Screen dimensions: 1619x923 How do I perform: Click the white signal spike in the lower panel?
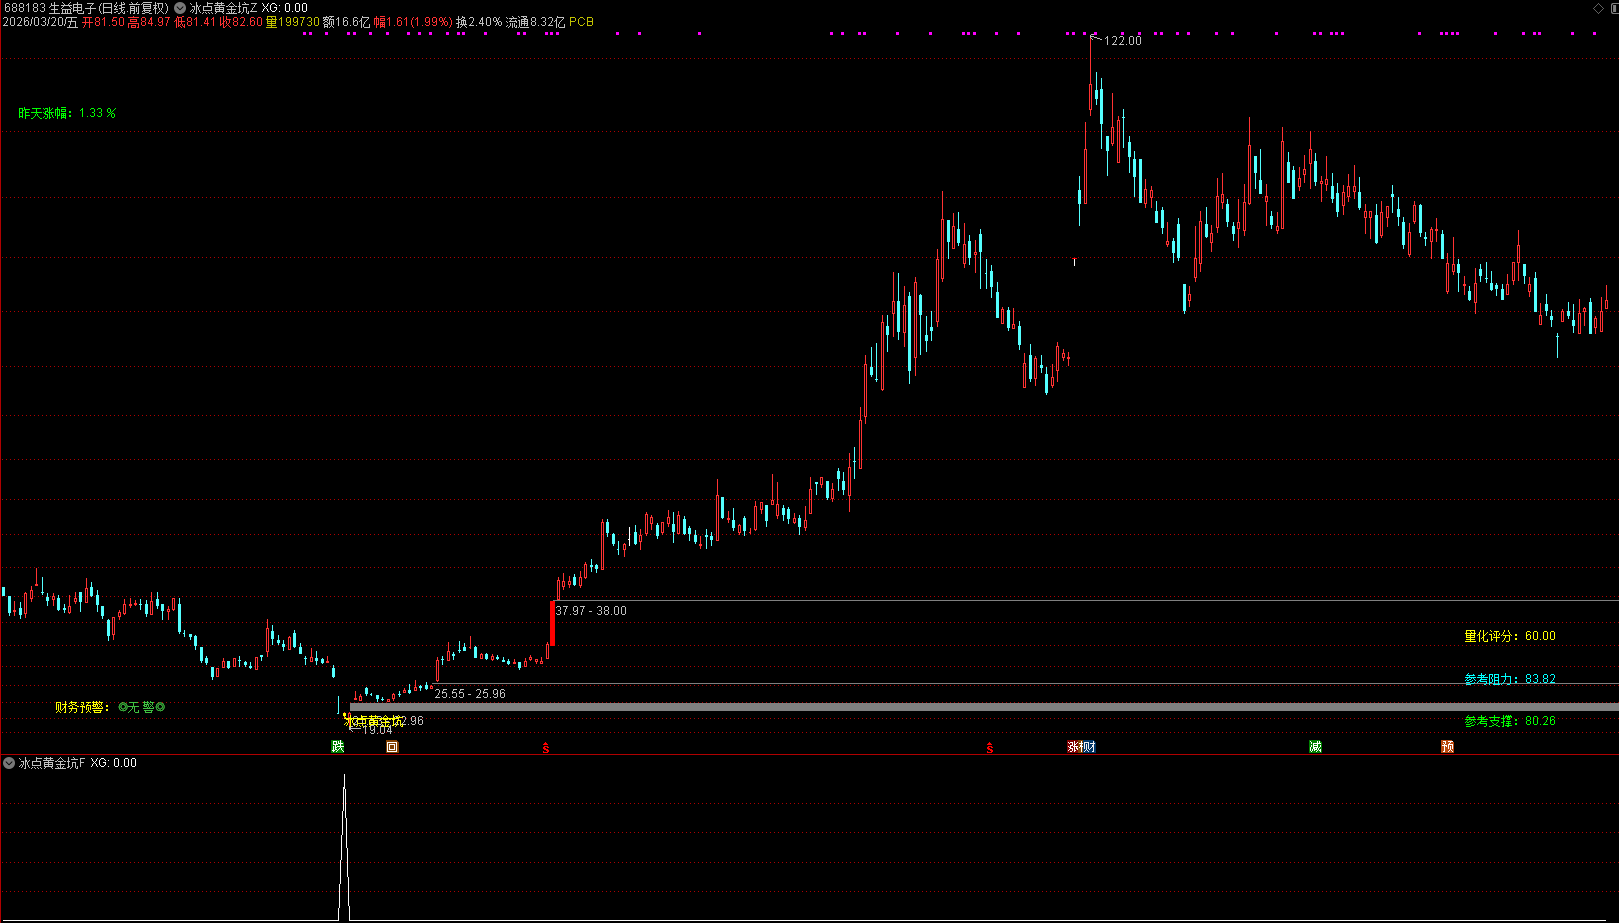tap(345, 846)
